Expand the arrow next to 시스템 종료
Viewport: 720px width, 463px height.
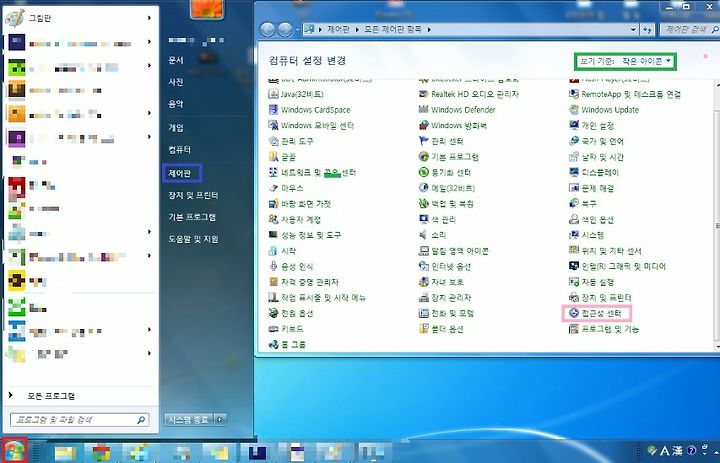(220, 419)
